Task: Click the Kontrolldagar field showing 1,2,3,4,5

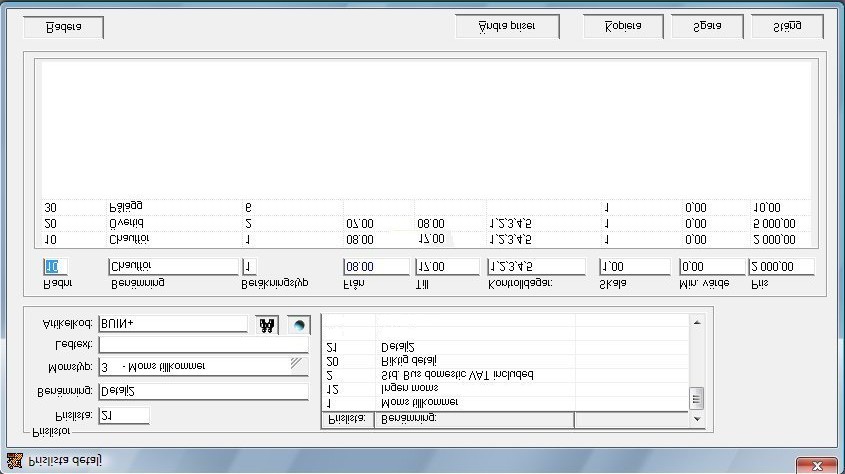Action: tap(536, 267)
